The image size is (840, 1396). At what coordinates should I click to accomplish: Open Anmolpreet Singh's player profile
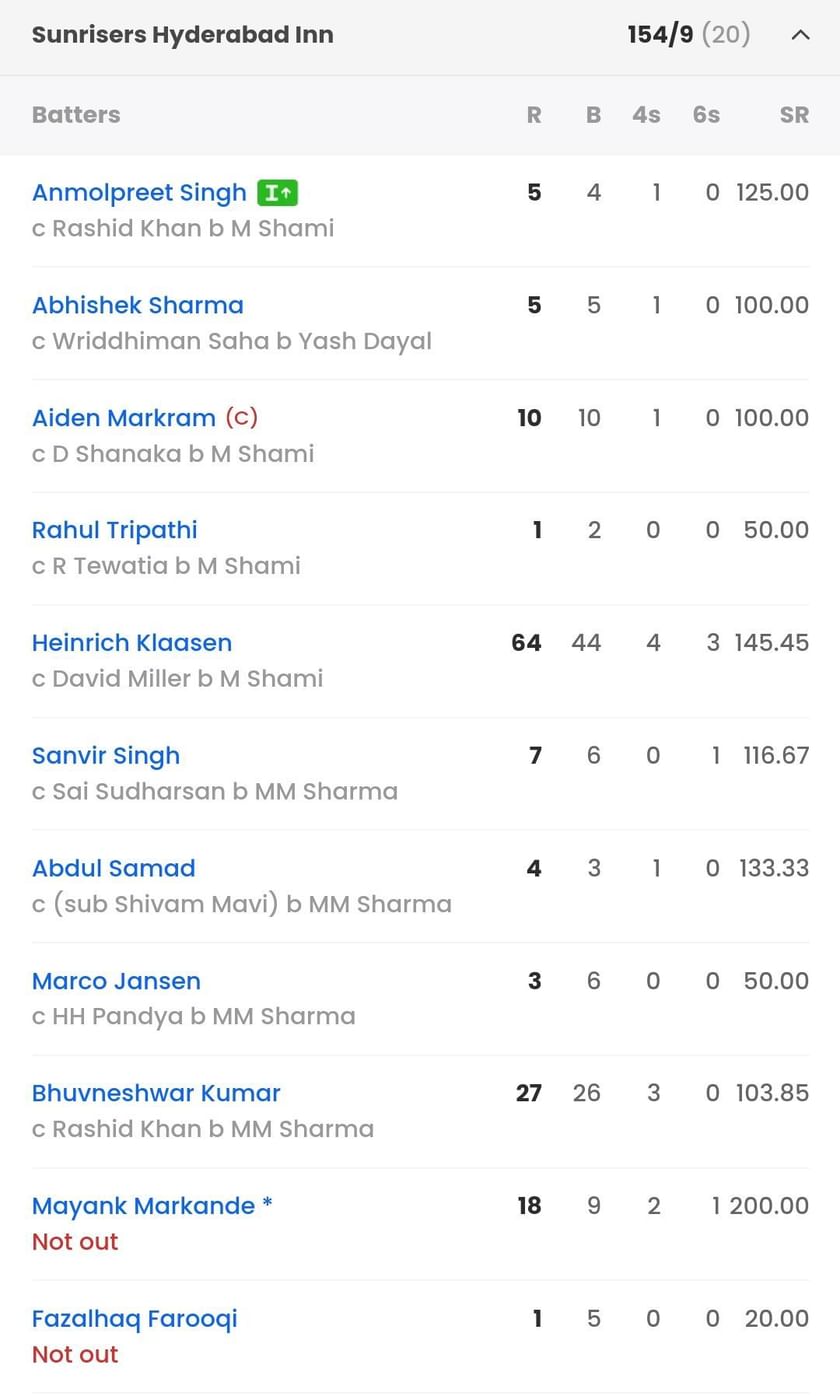[138, 193]
